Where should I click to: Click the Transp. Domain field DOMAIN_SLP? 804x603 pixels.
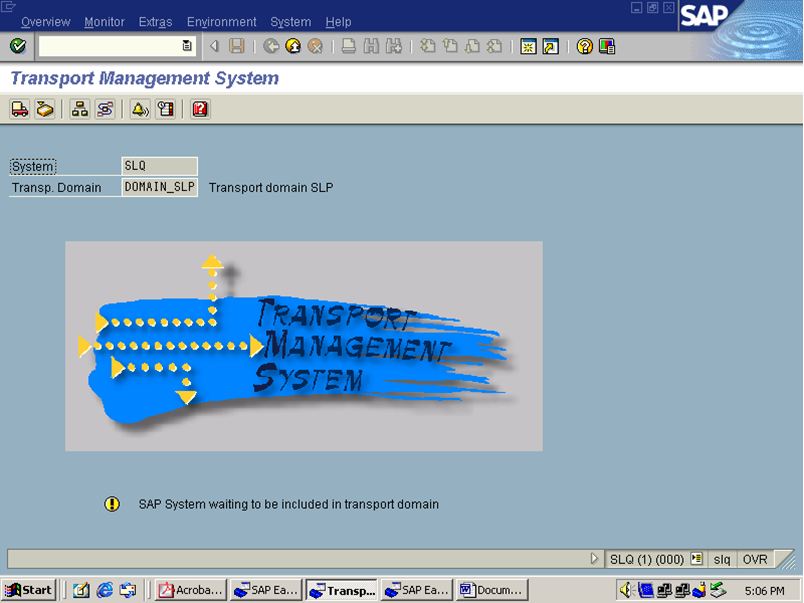tap(159, 187)
